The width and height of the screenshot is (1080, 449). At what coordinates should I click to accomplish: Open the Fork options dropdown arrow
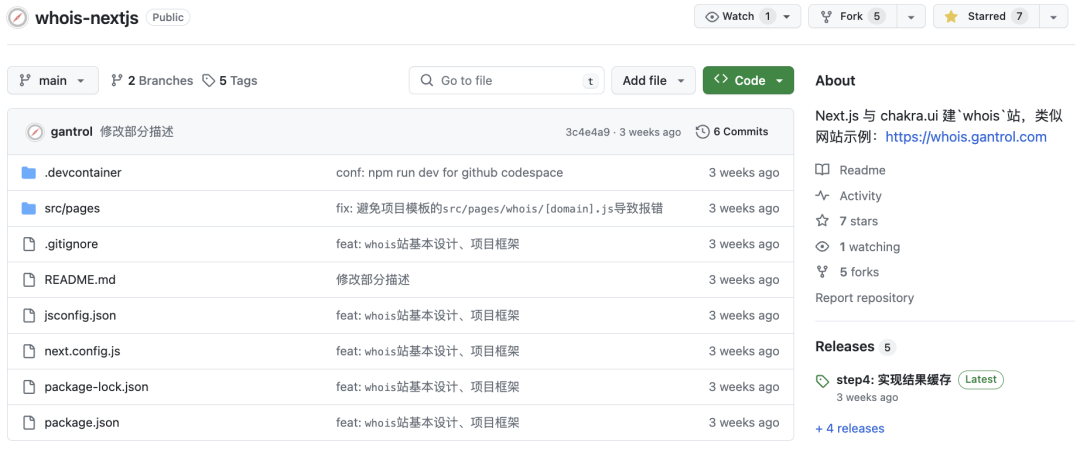911,17
